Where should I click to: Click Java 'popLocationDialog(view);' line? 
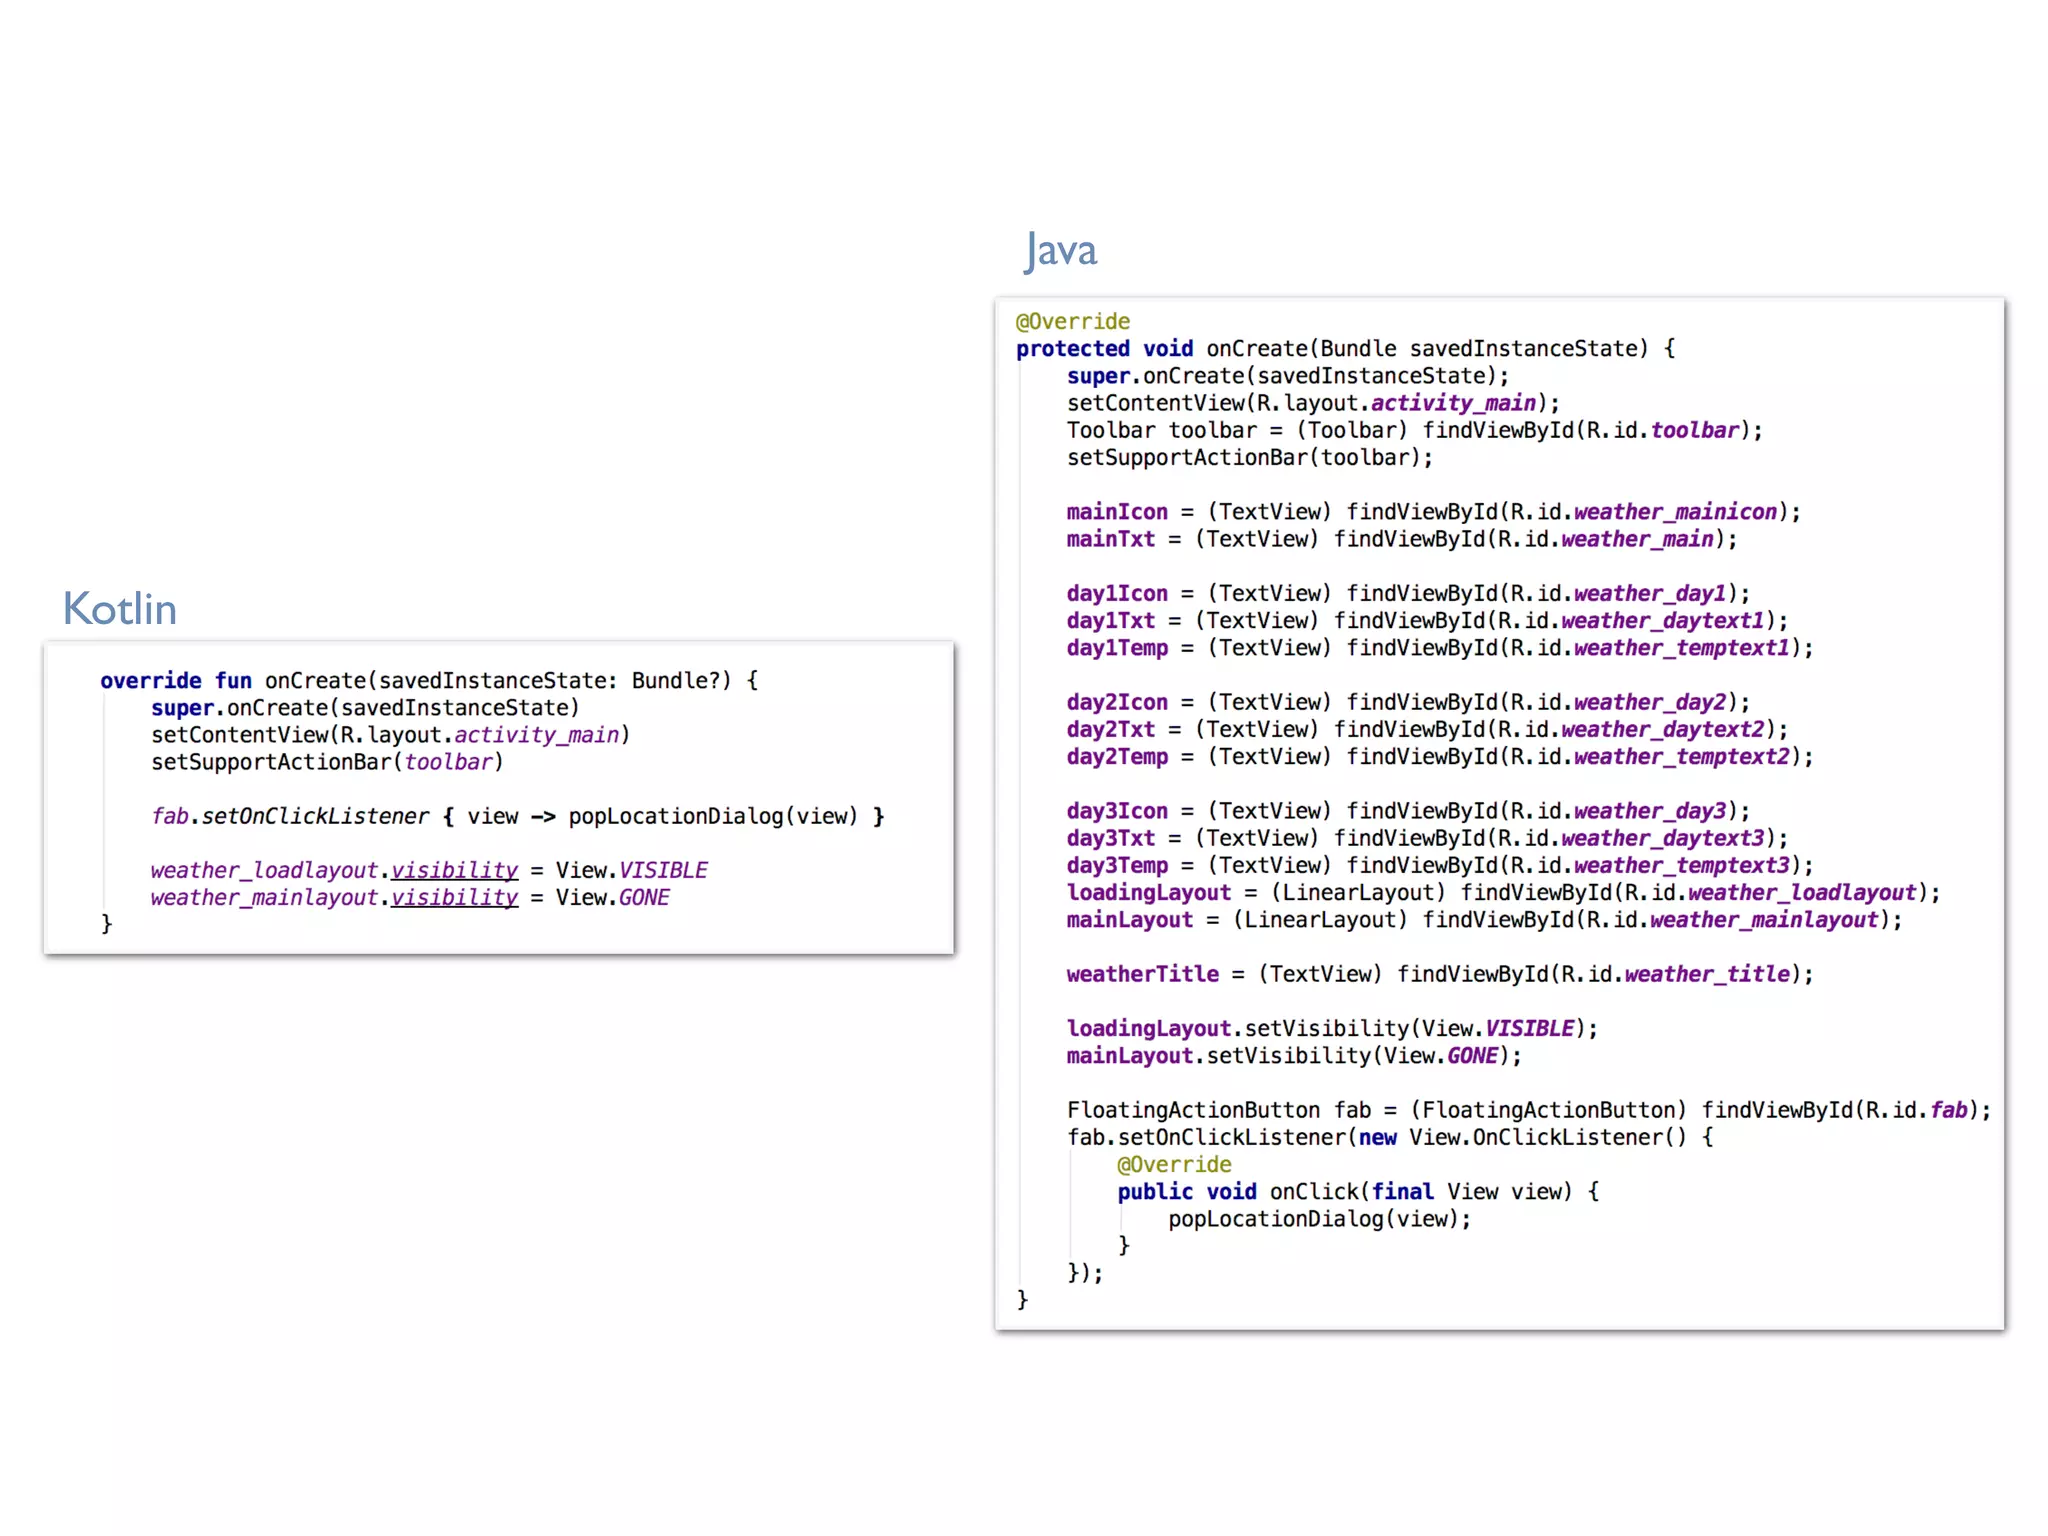coord(1320,1219)
